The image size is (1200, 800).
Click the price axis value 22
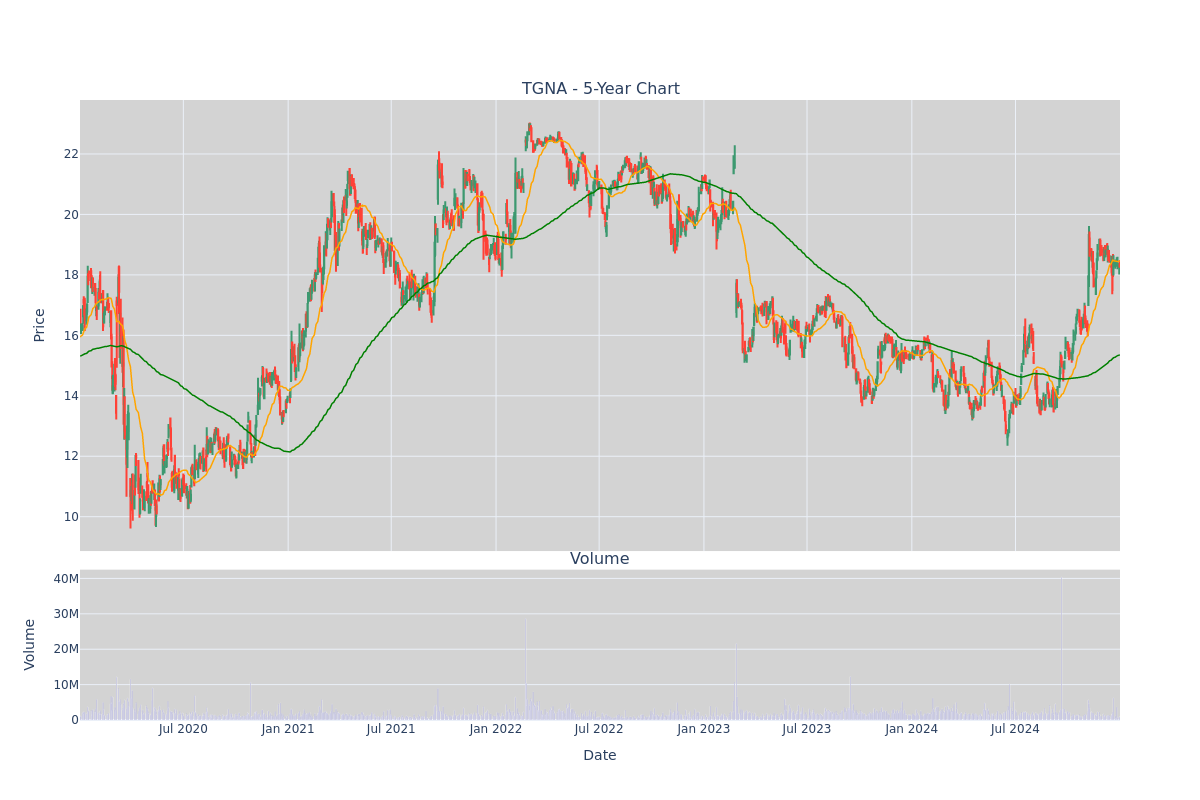(x=71, y=154)
